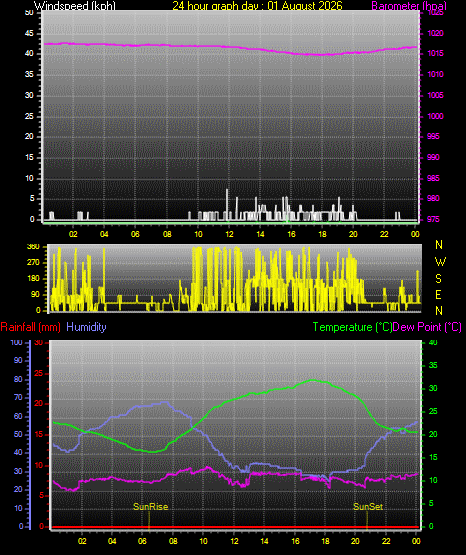Viewport: 466px width, 555px height.
Task: Click the S compass label
Action: click(438, 279)
